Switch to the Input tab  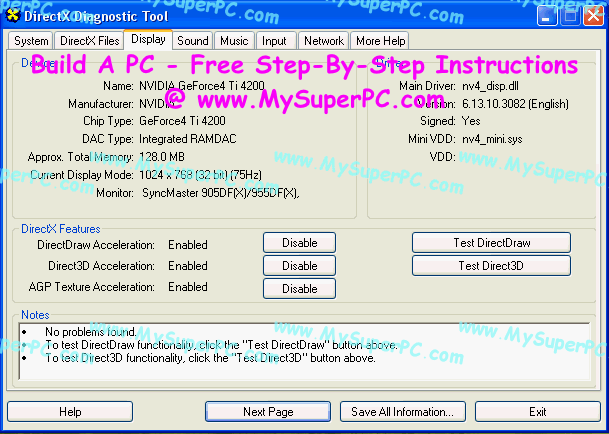point(274,41)
